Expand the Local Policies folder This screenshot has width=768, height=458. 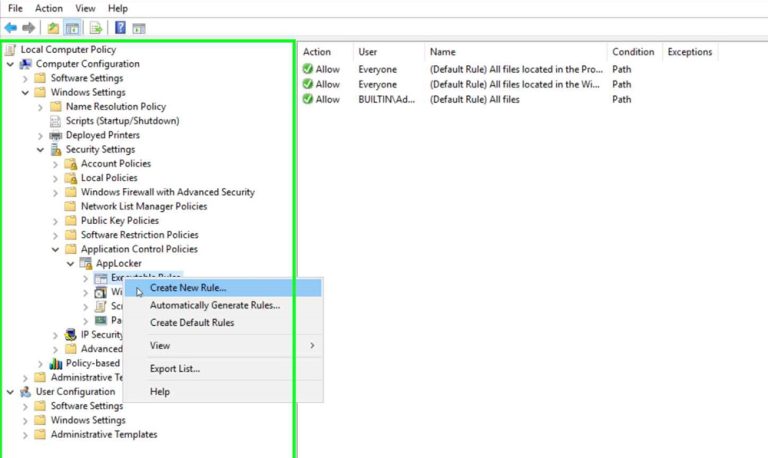[56, 178]
